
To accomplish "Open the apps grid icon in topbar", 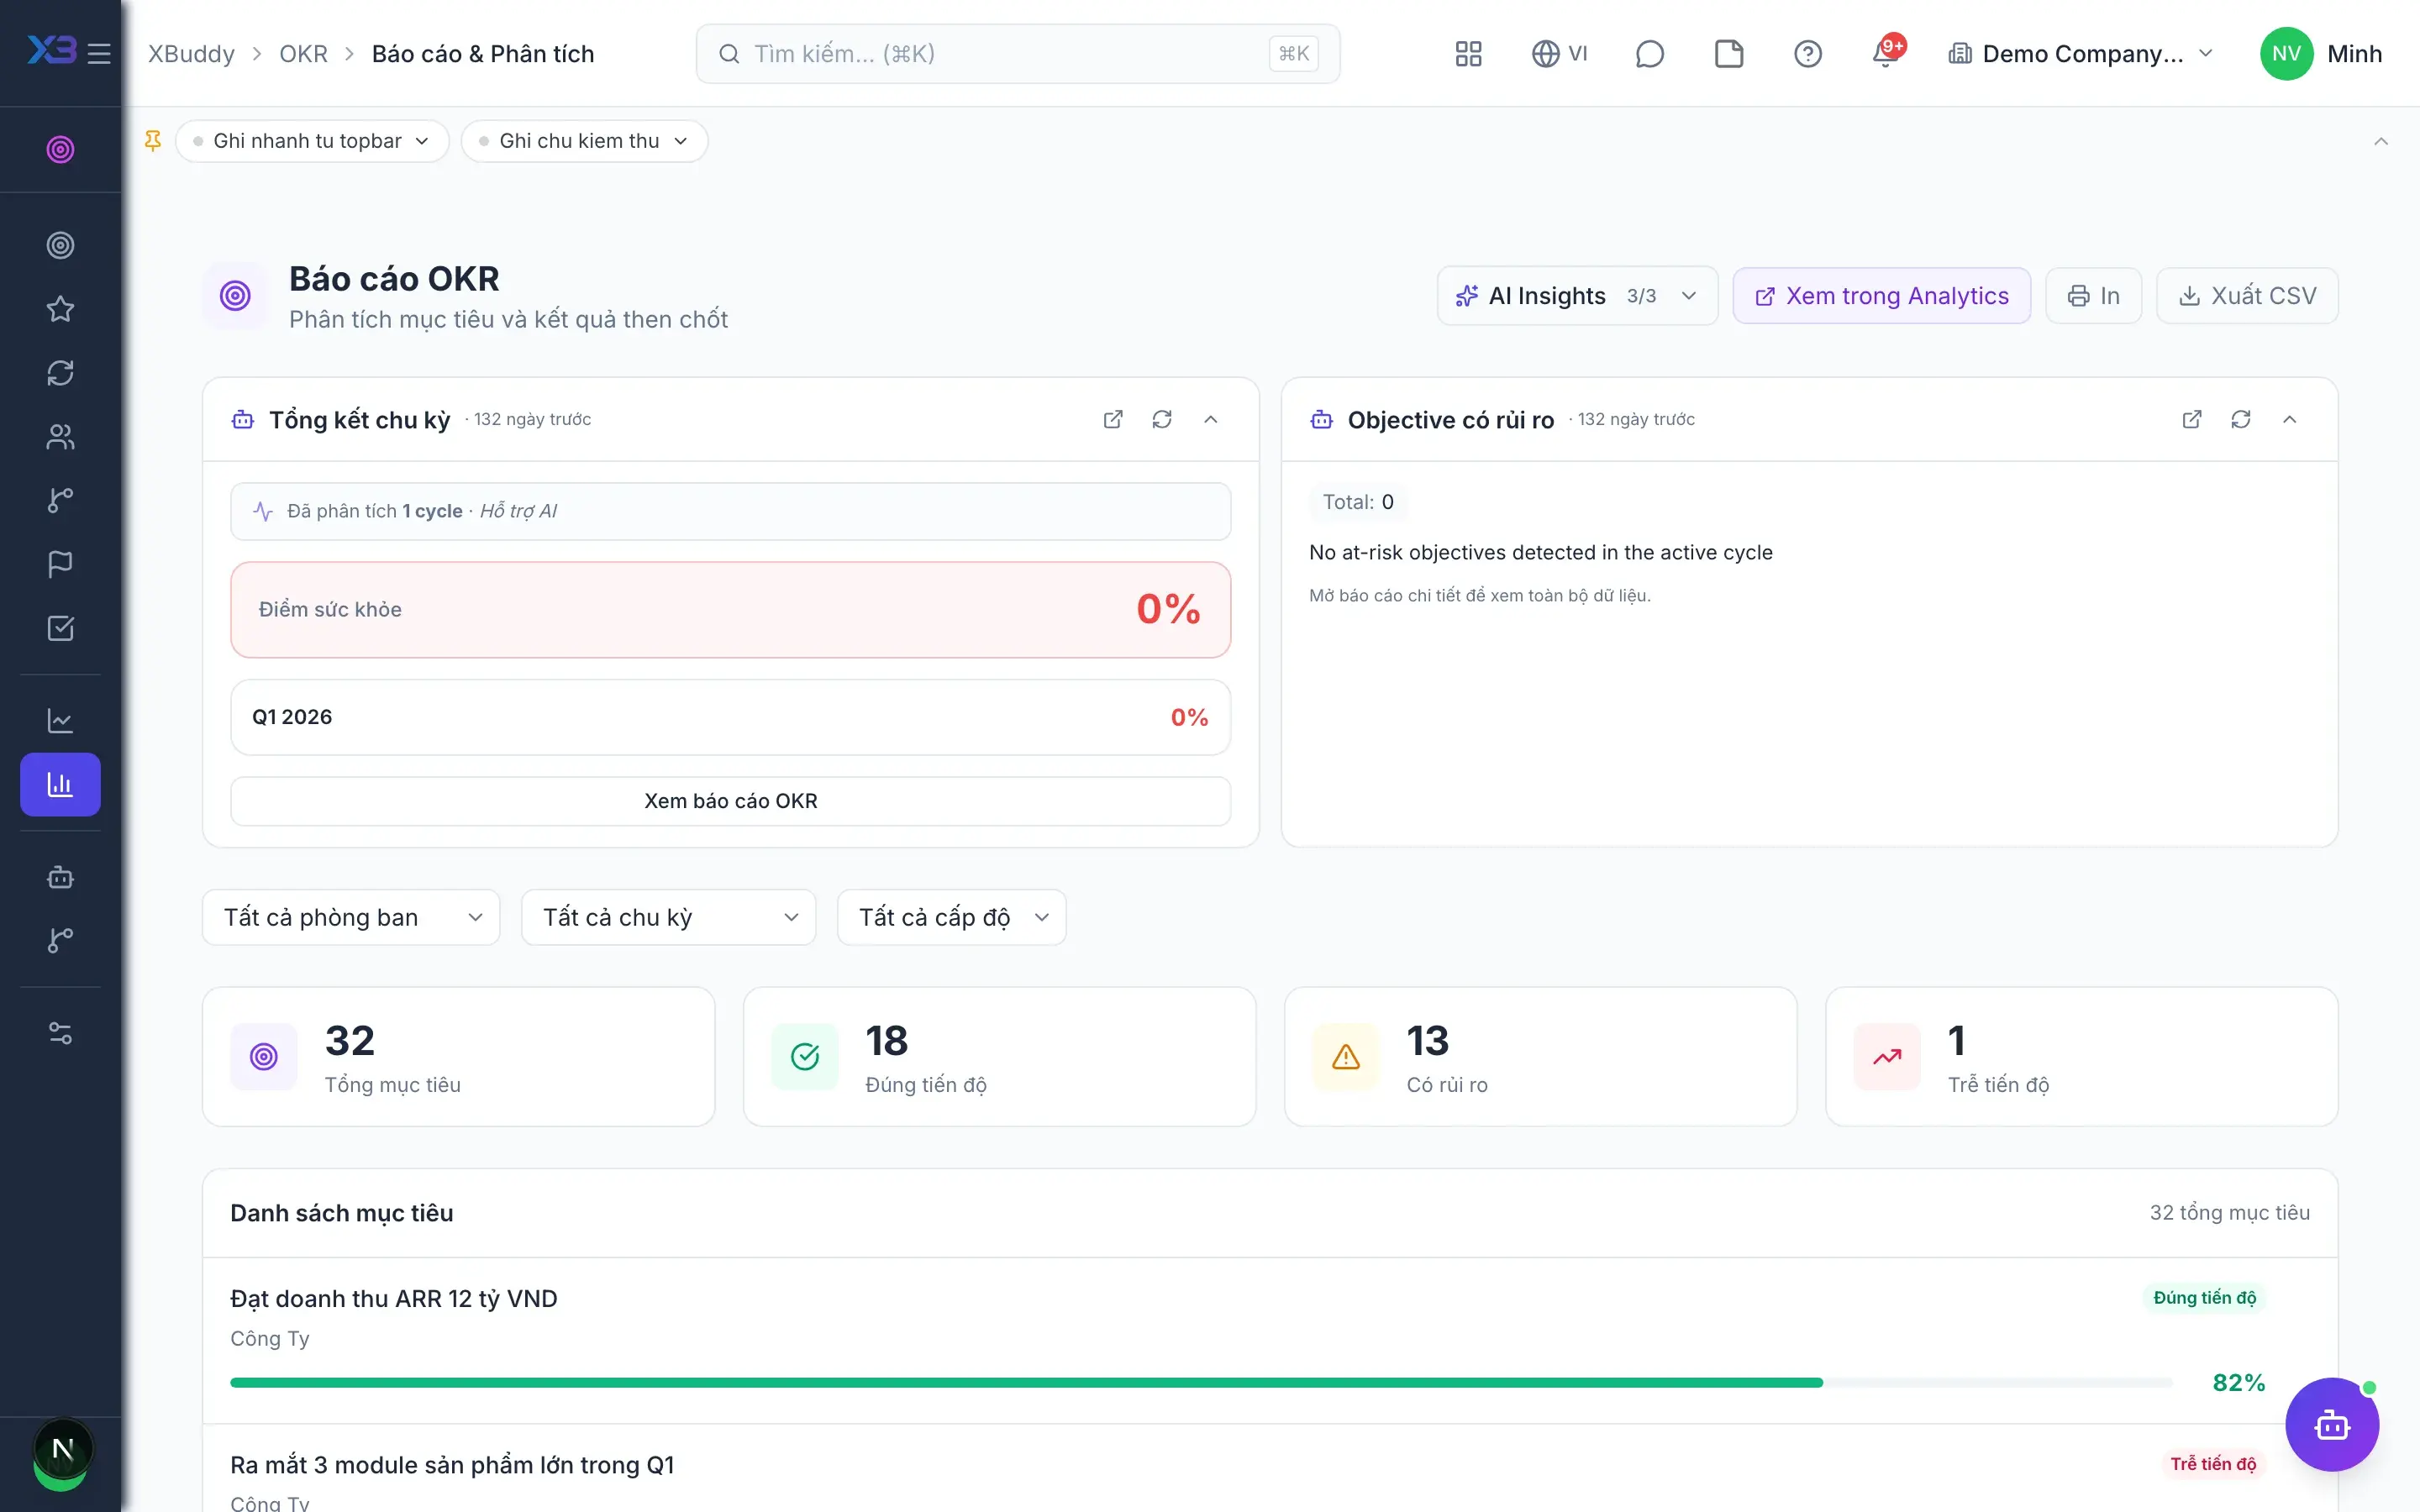I will click(x=1468, y=54).
